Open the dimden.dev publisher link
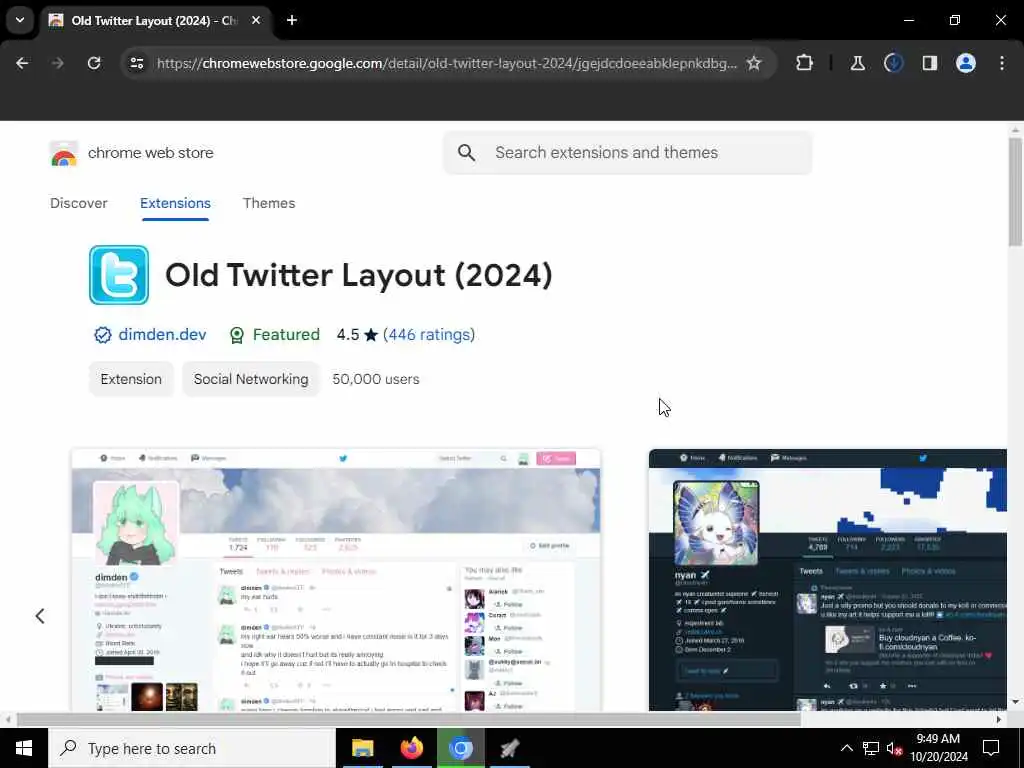Screen dimensions: 1024x768 (x=162, y=334)
